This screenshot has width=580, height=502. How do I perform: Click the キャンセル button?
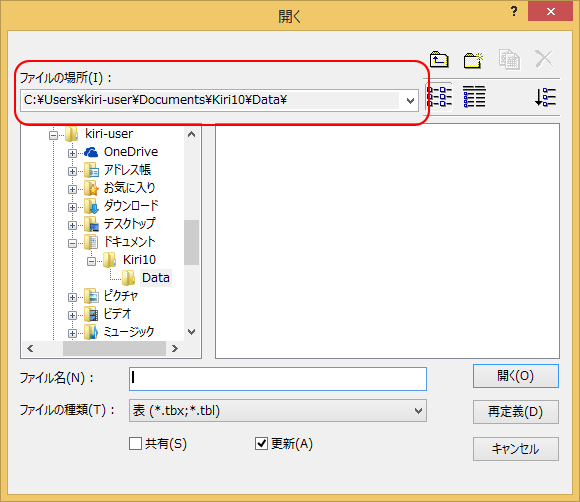[516, 449]
